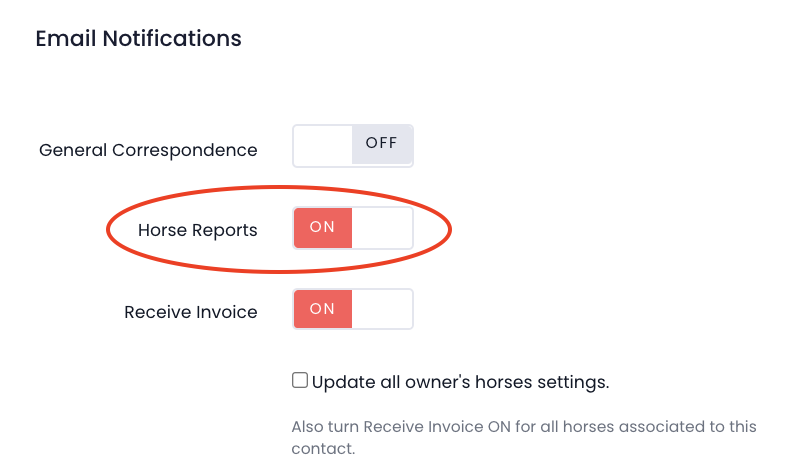
Task: Click white half of Receive Invoice switch
Action: click(382, 310)
